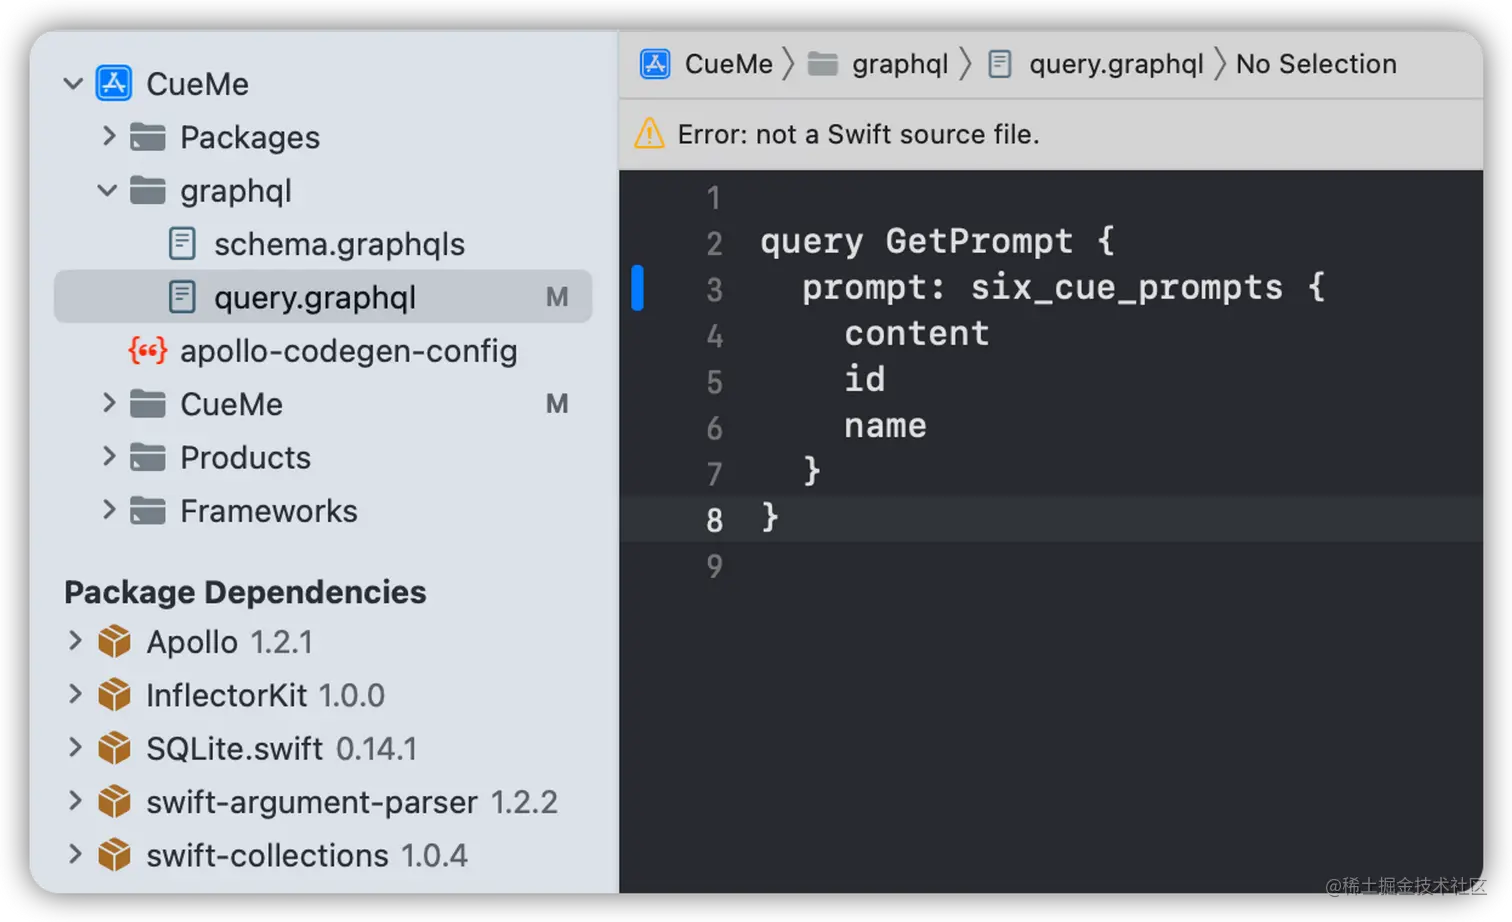Open the Products folder item
The height and width of the screenshot is (922, 1512).
tap(245, 457)
